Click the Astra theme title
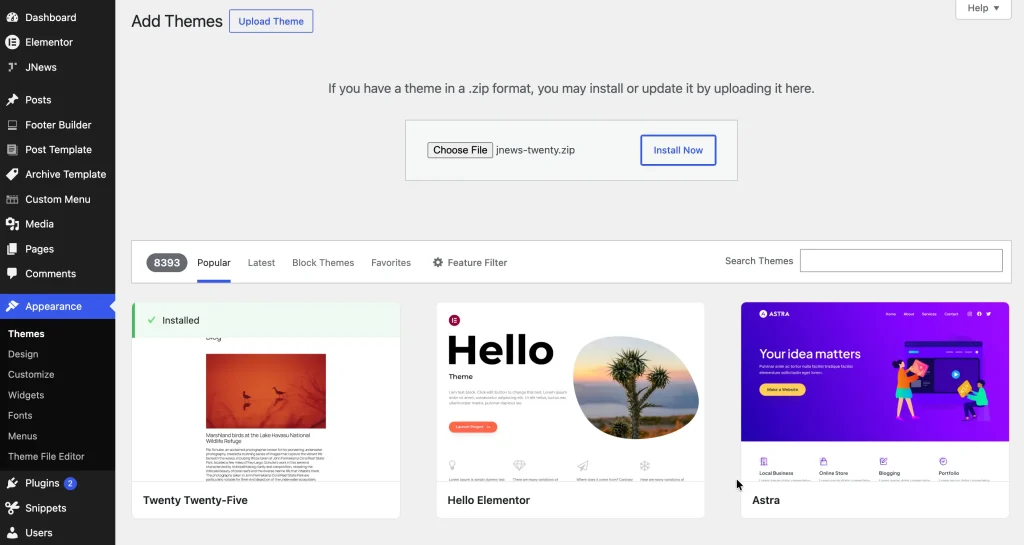Viewport: 1024px width, 545px height. 766,500
